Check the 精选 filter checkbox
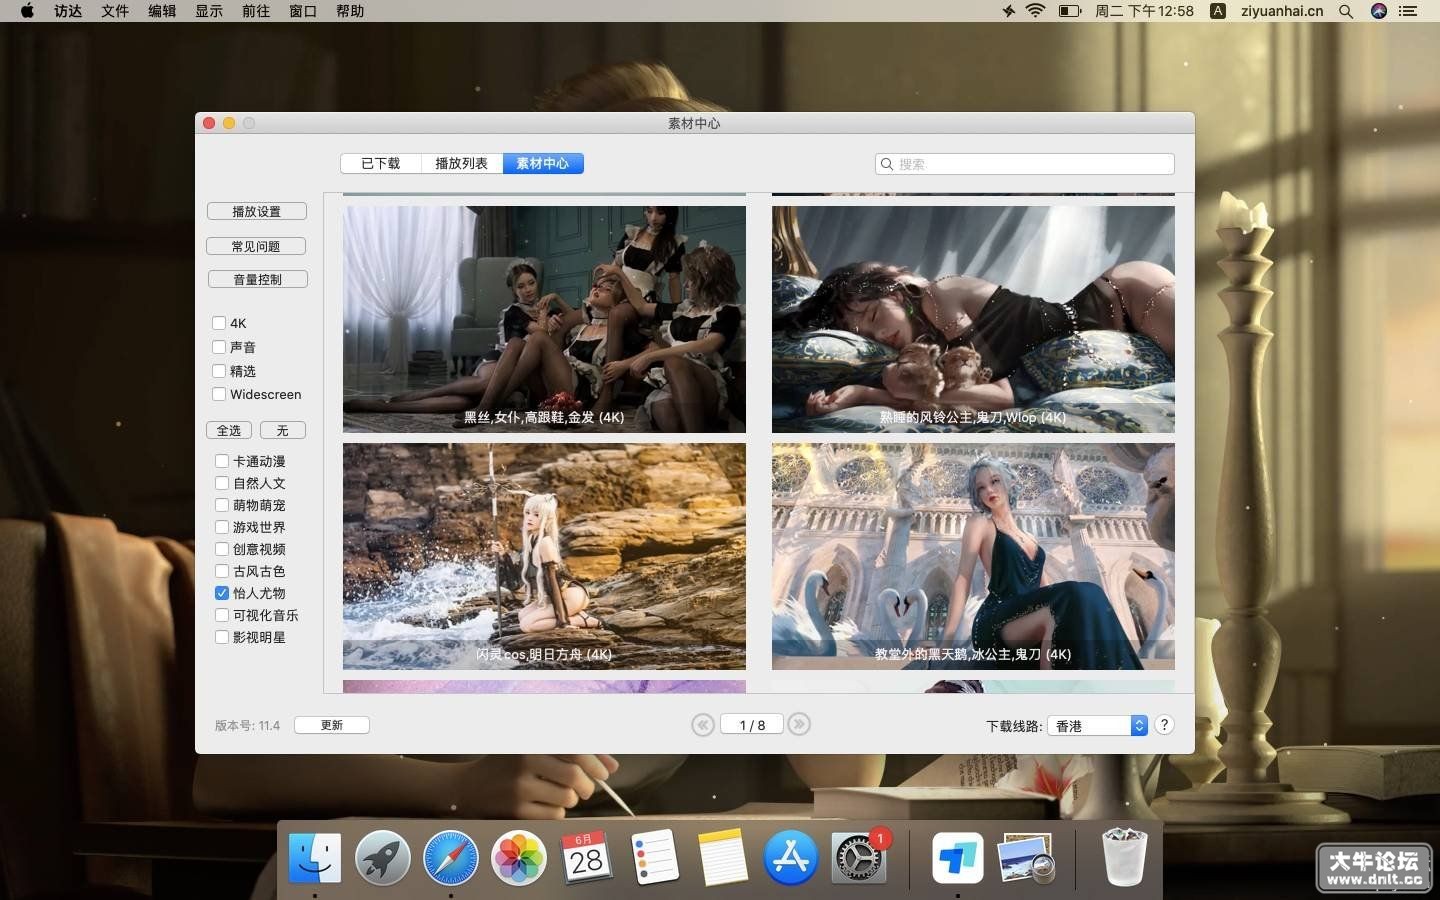 coord(219,371)
